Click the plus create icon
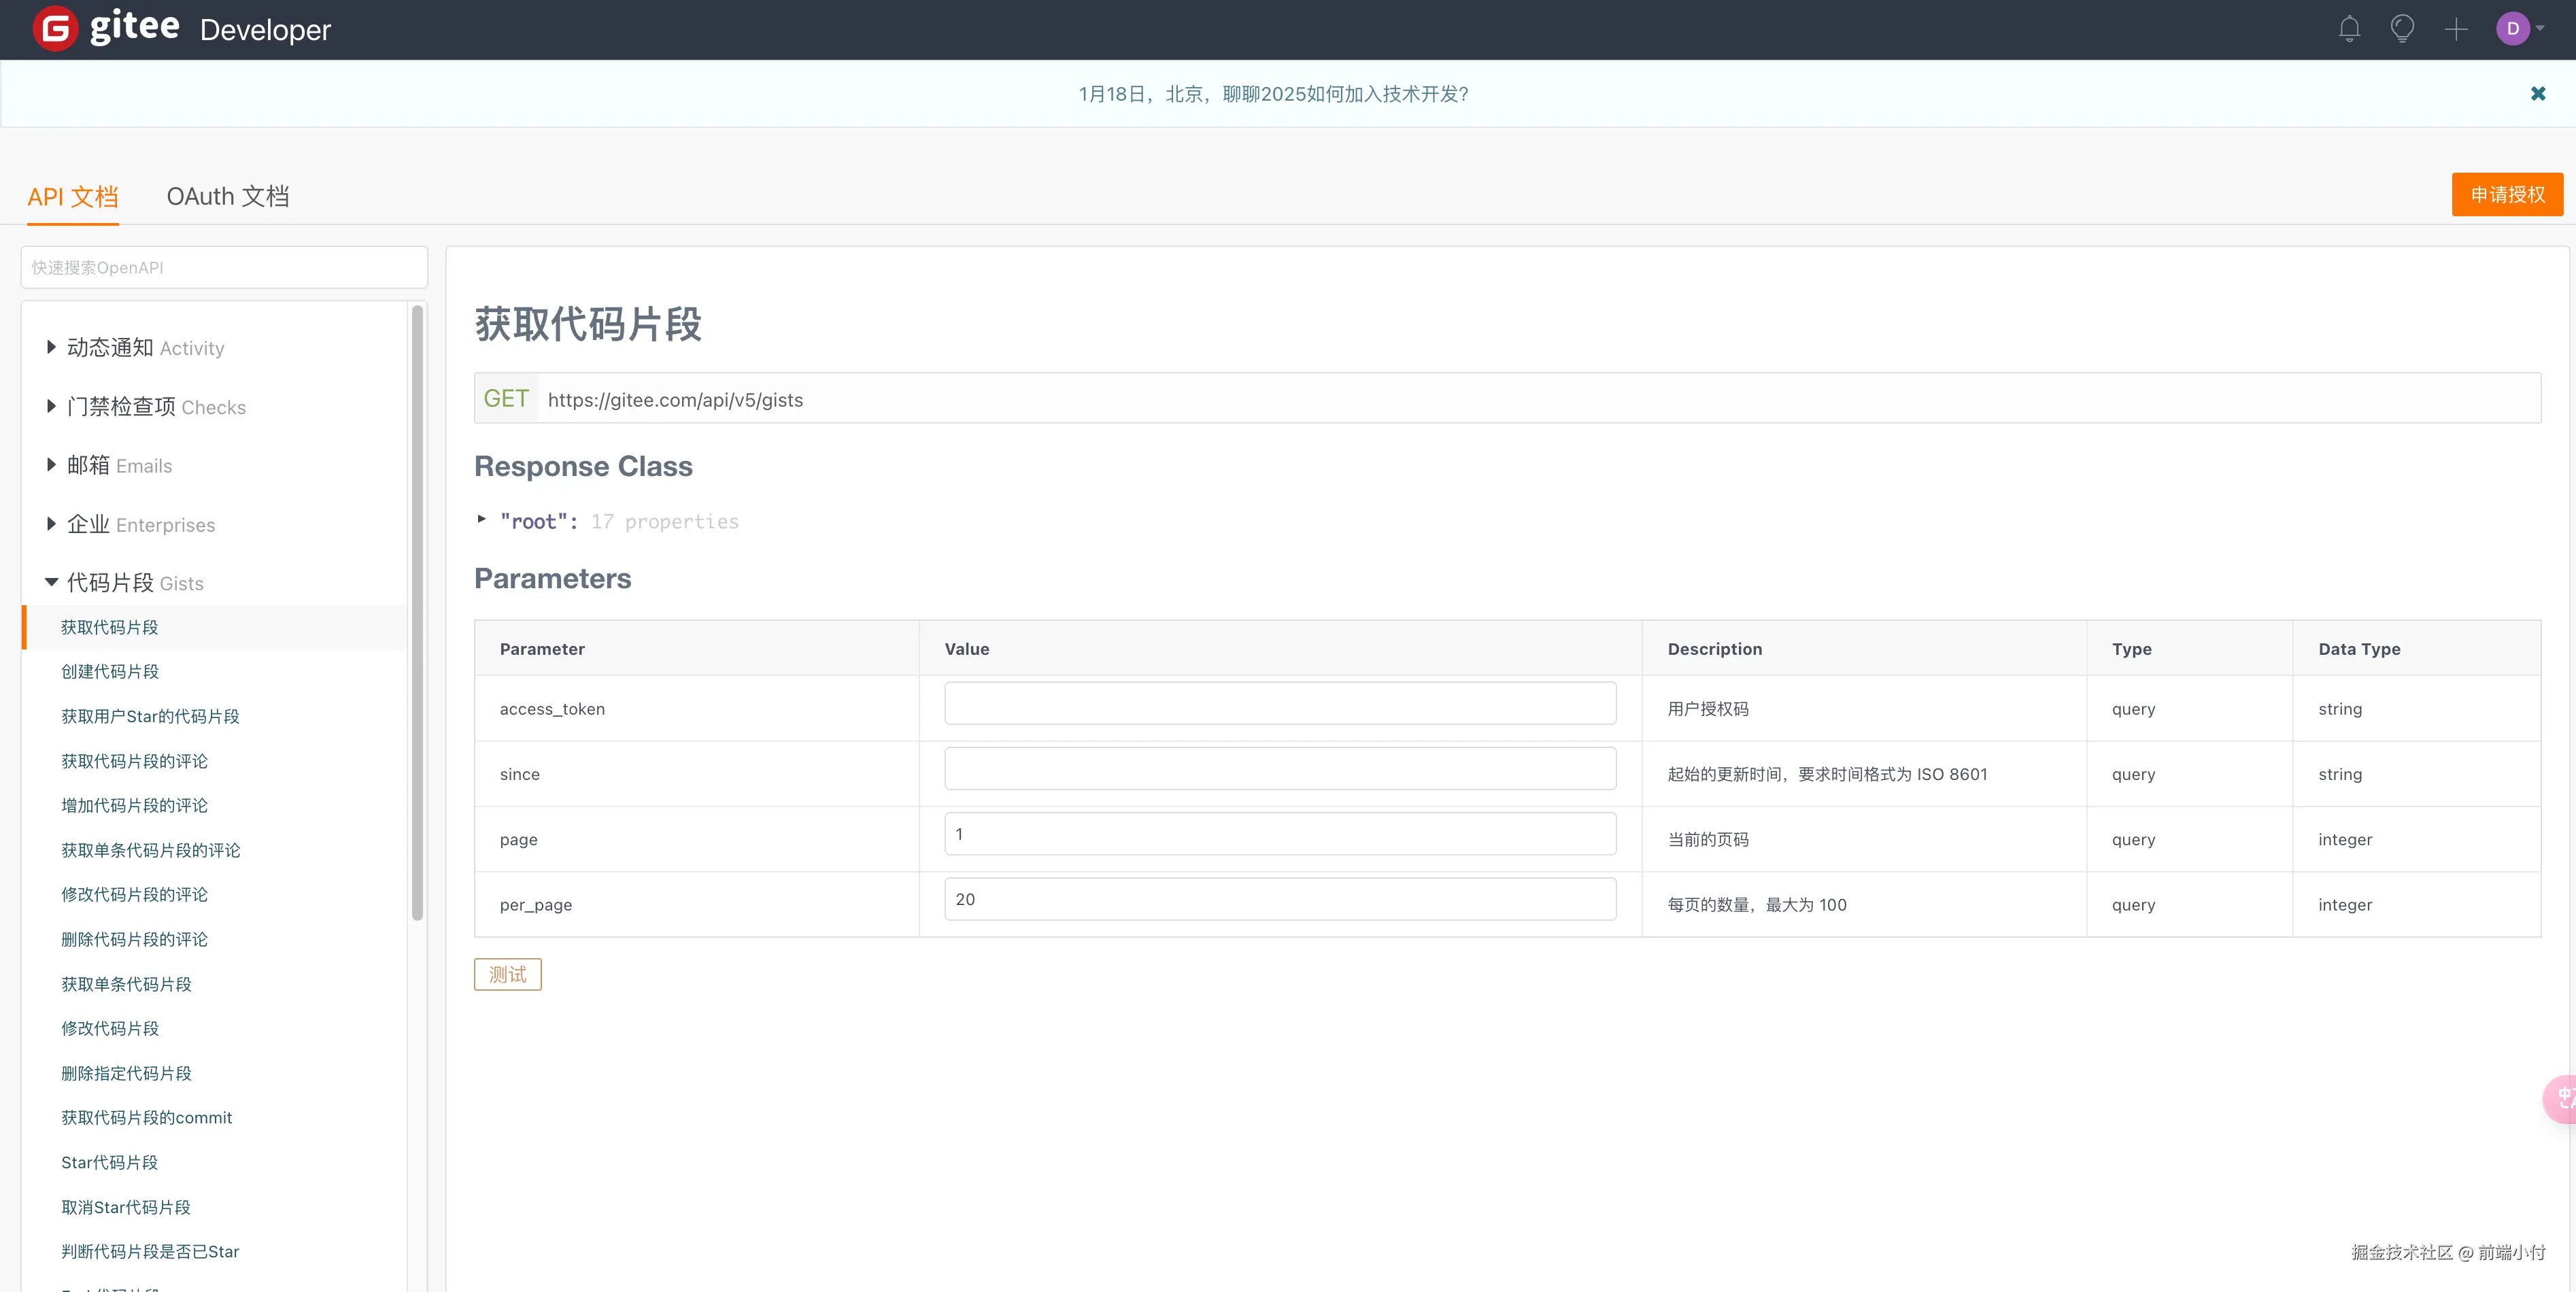 (x=2456, y=29)
